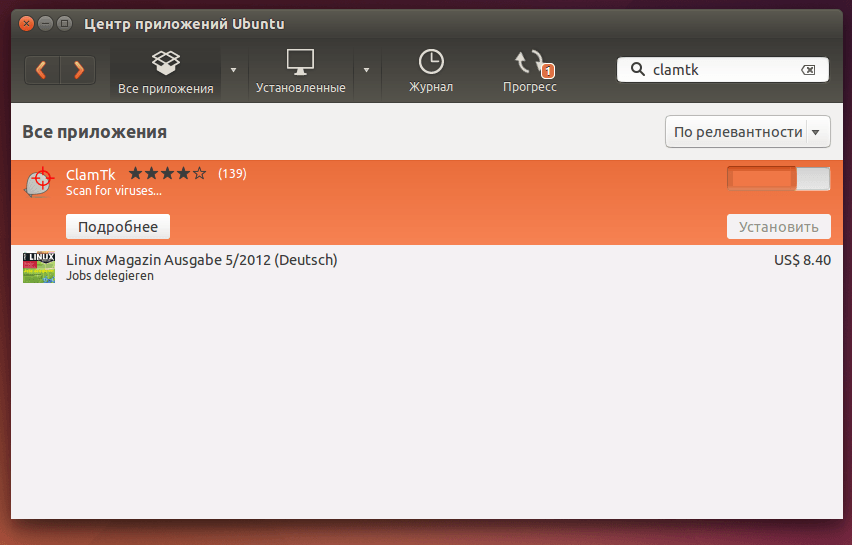This screenshot has height=545, width=852.
Task: Go forward with the right arrow button
Action: (78, 70)
